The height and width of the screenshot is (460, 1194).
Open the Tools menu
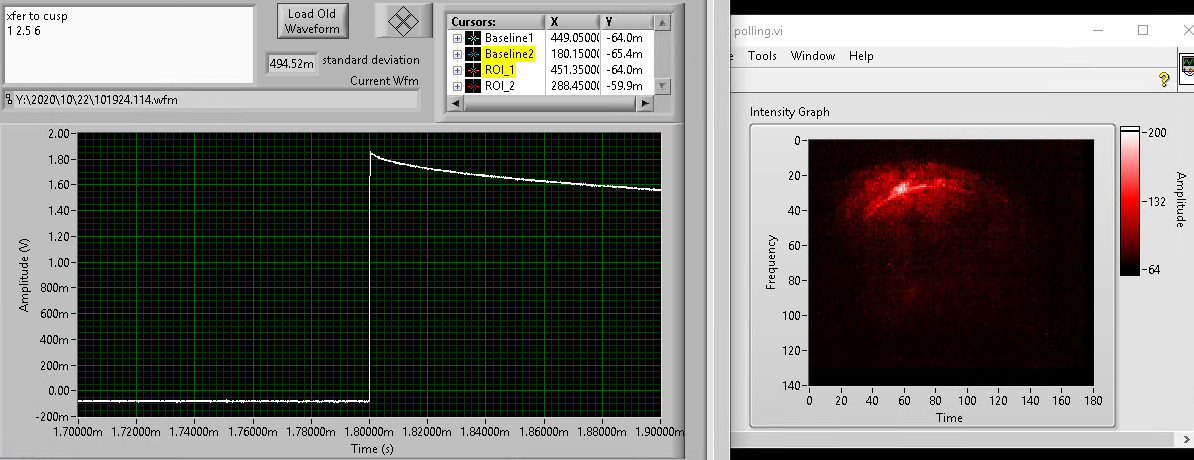click(x=762, y=56)
